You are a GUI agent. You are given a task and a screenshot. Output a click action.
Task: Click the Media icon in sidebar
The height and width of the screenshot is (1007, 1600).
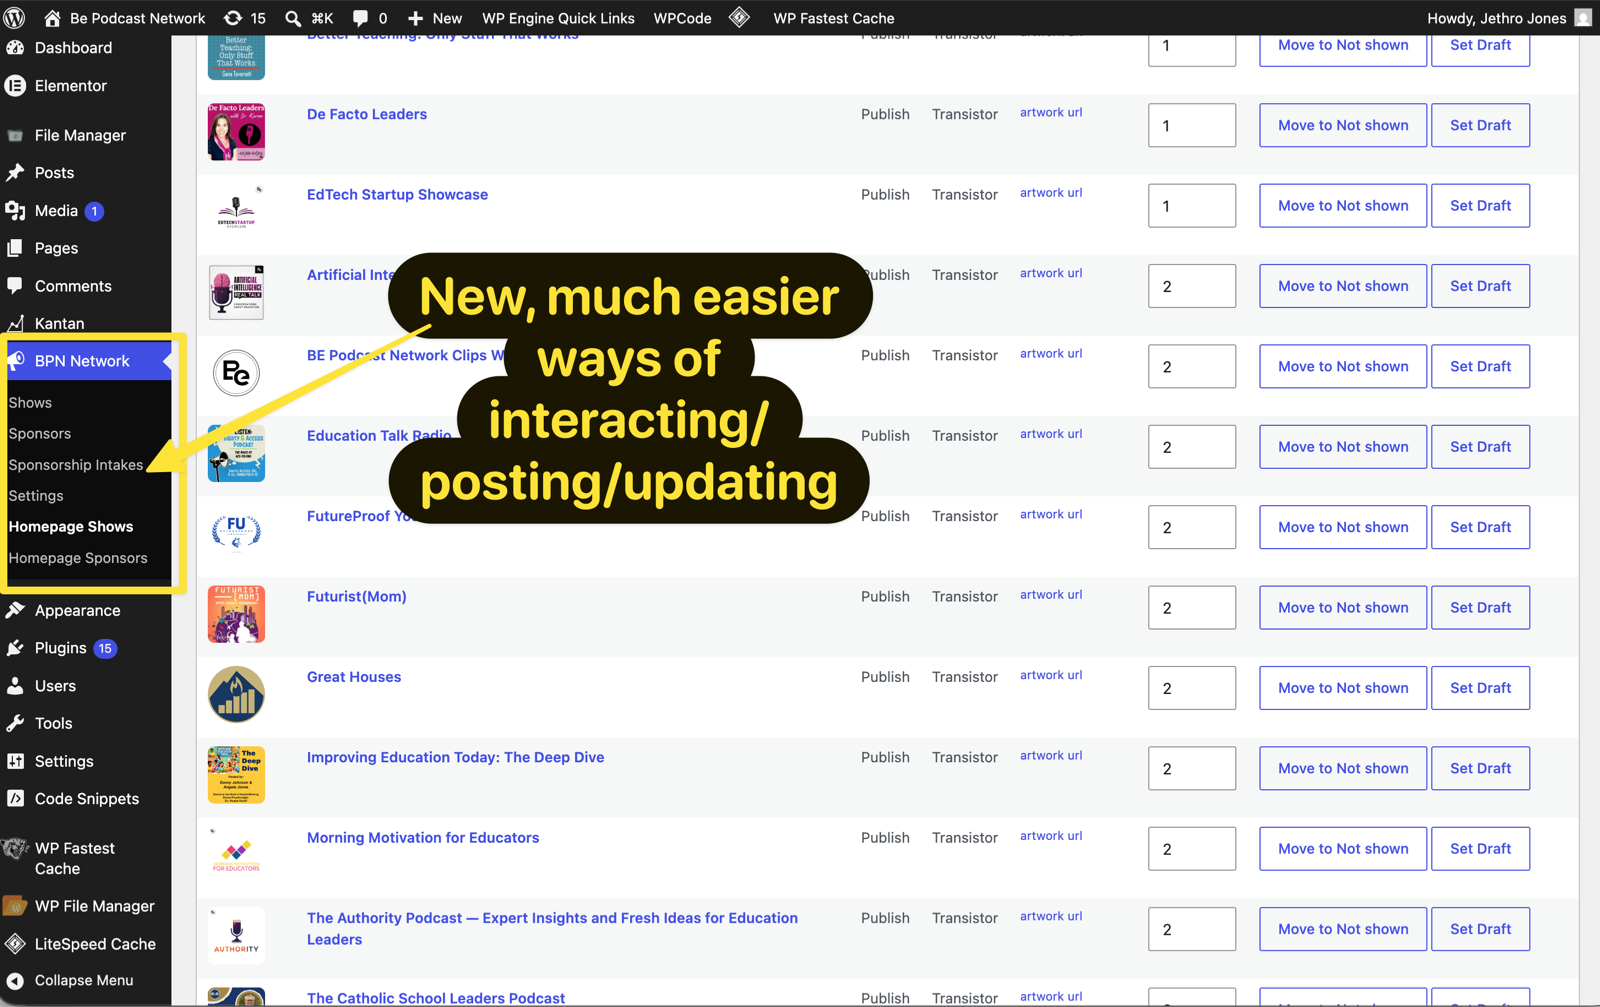pyautogui.click(x=15, y=211)
